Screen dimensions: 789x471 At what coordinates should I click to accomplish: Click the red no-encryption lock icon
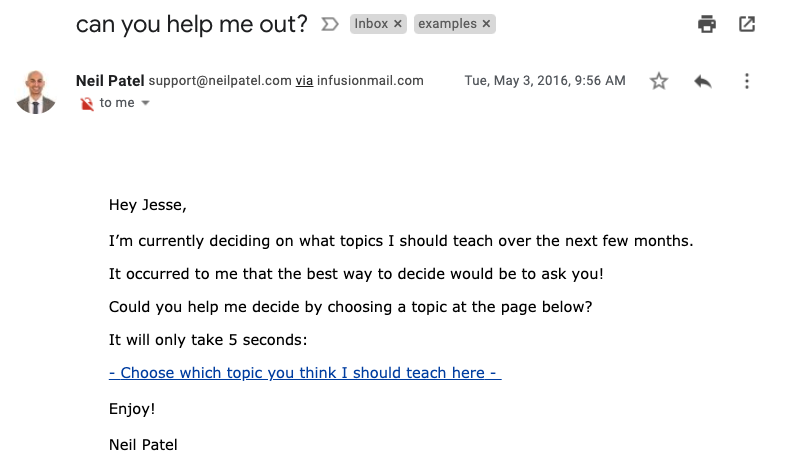pyautogui.click(x=86, y=103)
